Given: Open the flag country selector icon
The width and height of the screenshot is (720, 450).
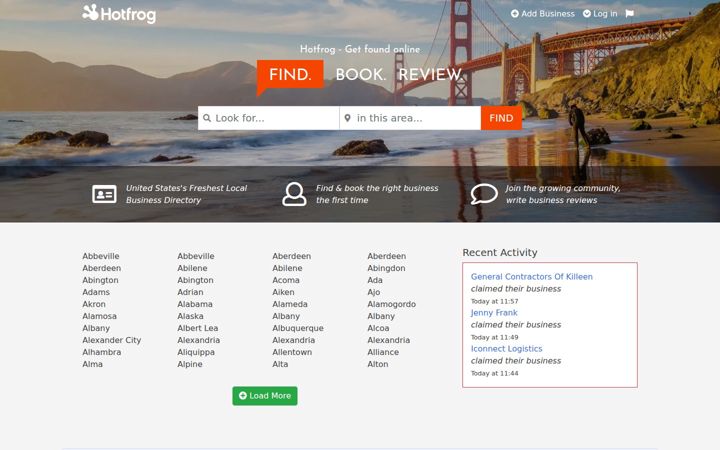Looking at the screenshot, I should (x=630, y=14).
